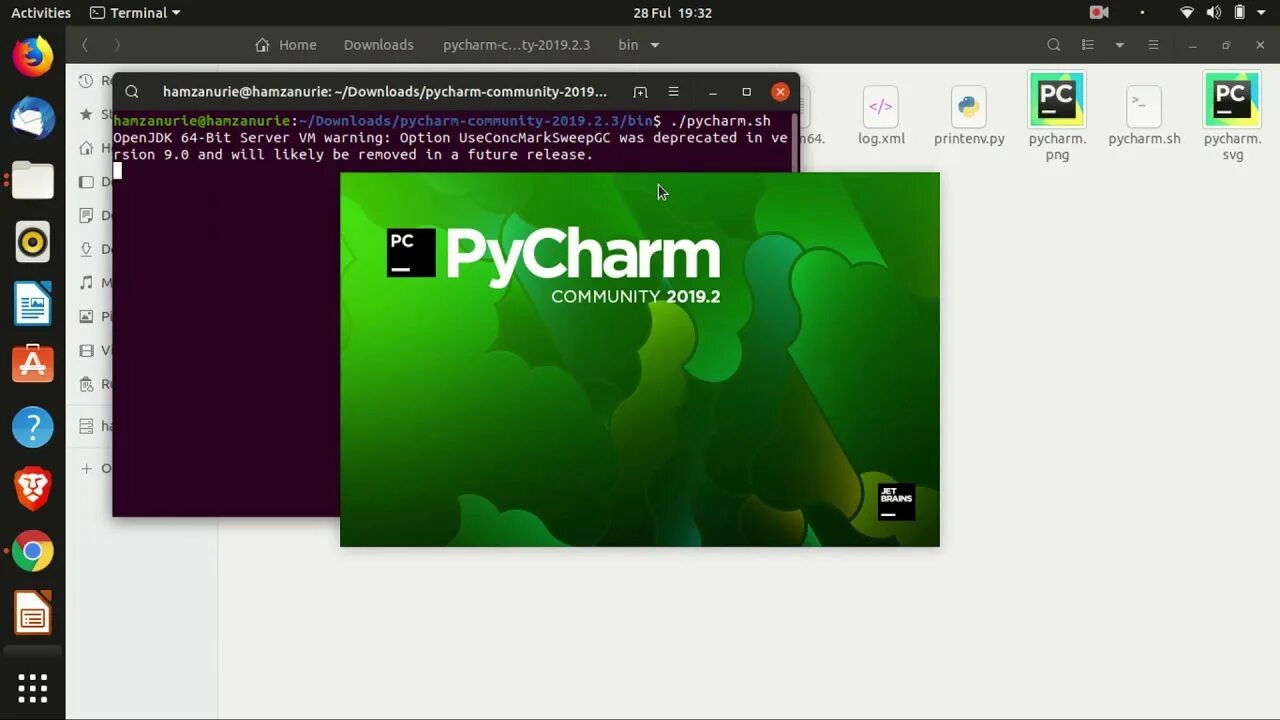Viewport: 1280px width, 720px height.
Task: Go back in the Files window
Action: click(x=85, y=45)
